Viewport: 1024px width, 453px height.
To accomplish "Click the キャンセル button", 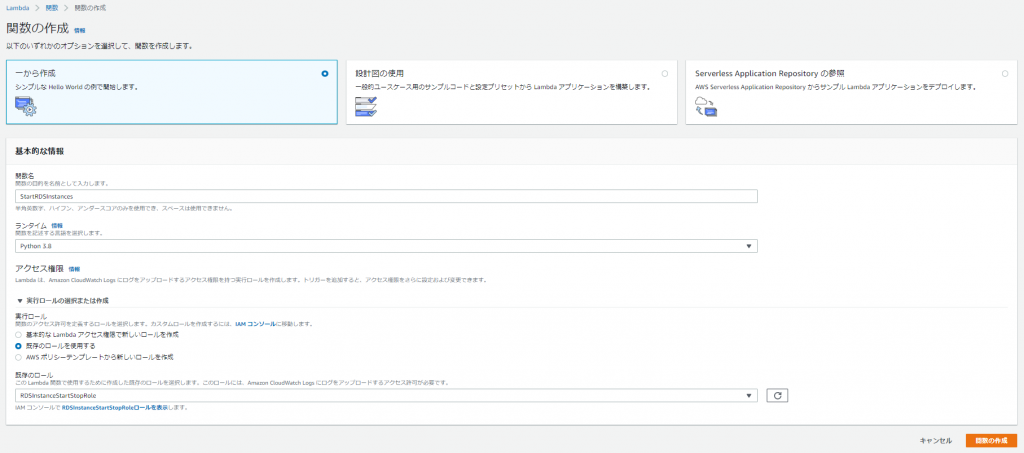I will [x=935, y=441].
